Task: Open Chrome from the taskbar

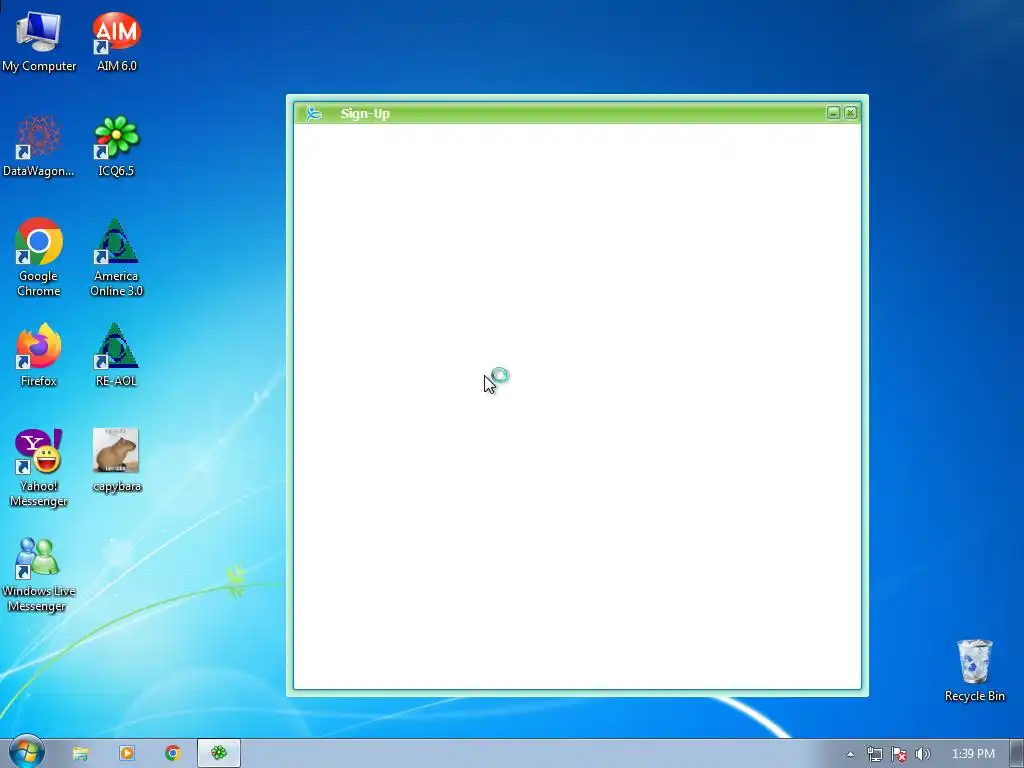Action: 172,754
